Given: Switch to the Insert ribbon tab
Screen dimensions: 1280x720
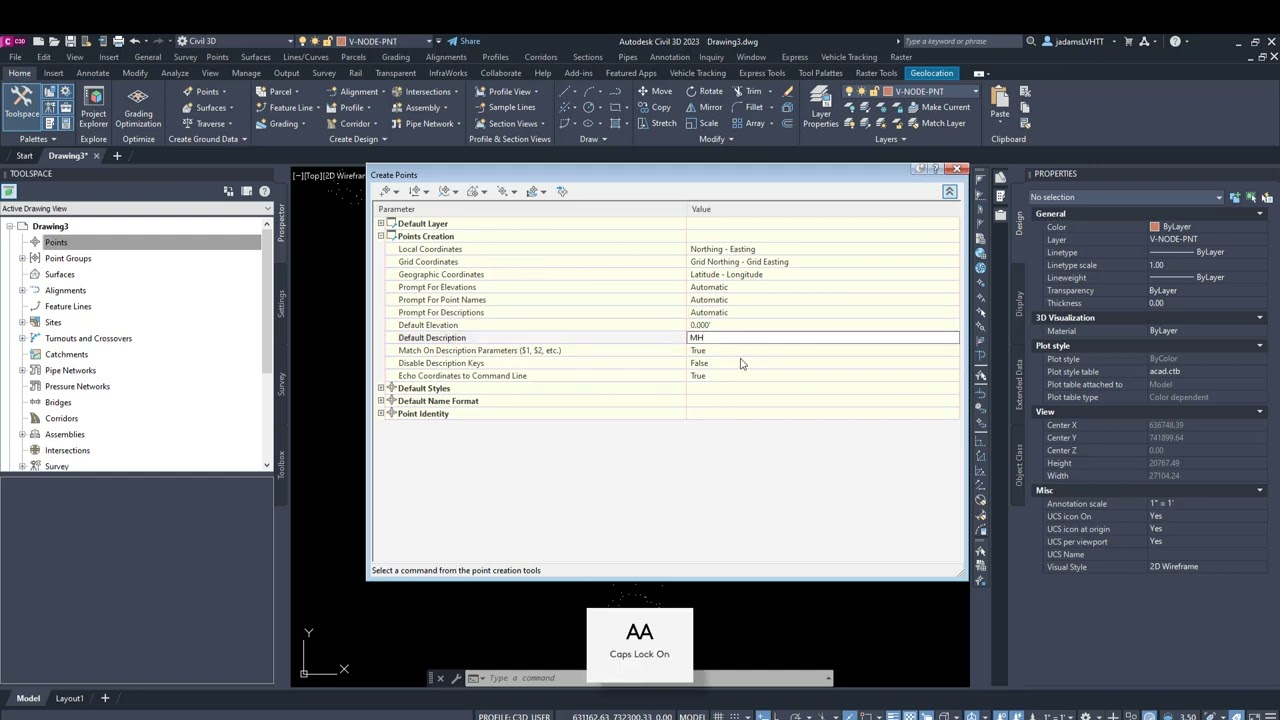Looking at the screenshot, I should (53, 73).
